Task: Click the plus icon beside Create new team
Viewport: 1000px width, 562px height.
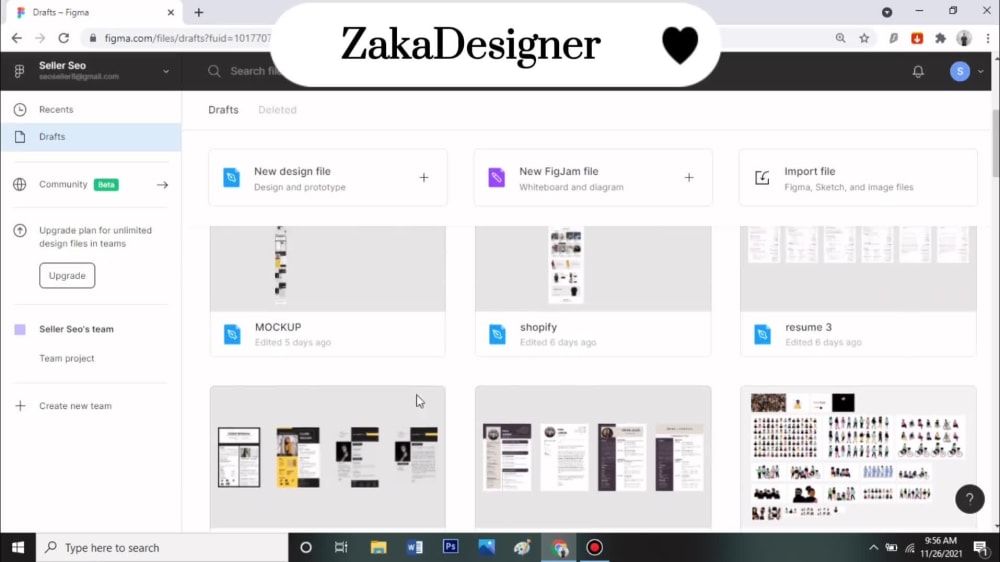Action: tap(20, 406)
